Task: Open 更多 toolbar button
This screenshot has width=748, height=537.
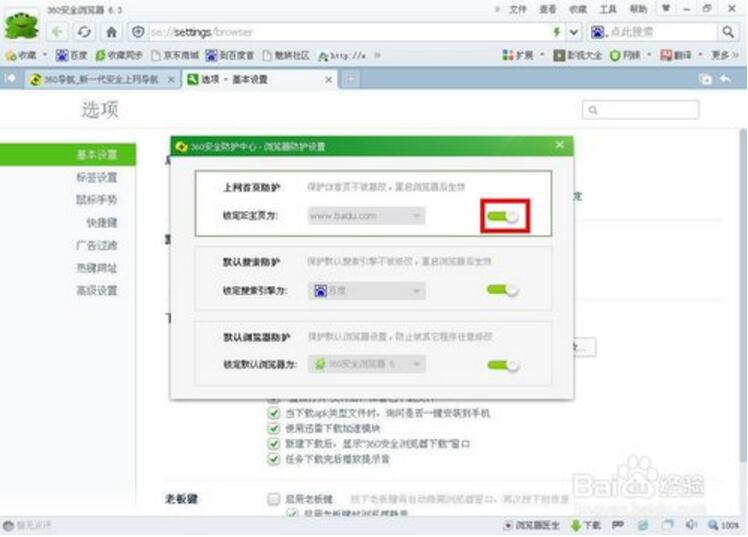Action: pos(725,55)
